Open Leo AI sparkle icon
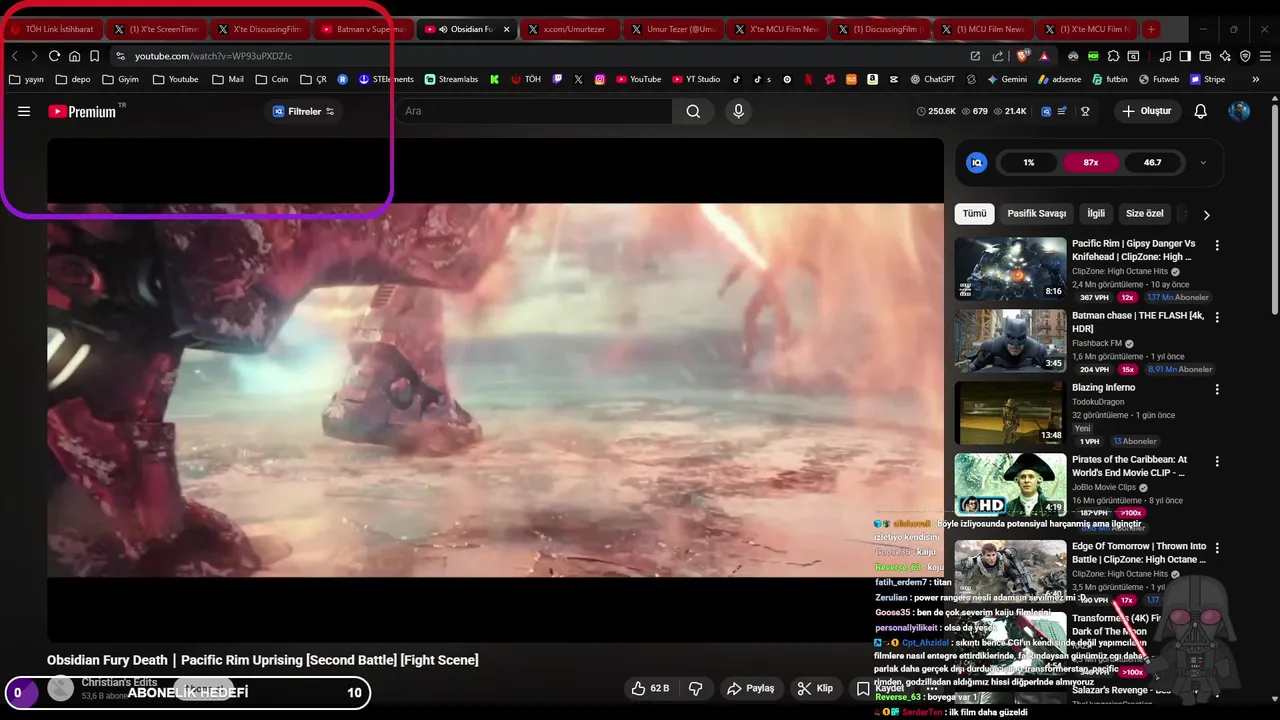Screen dimensions: 1280x720 (x=1225, y=56)
